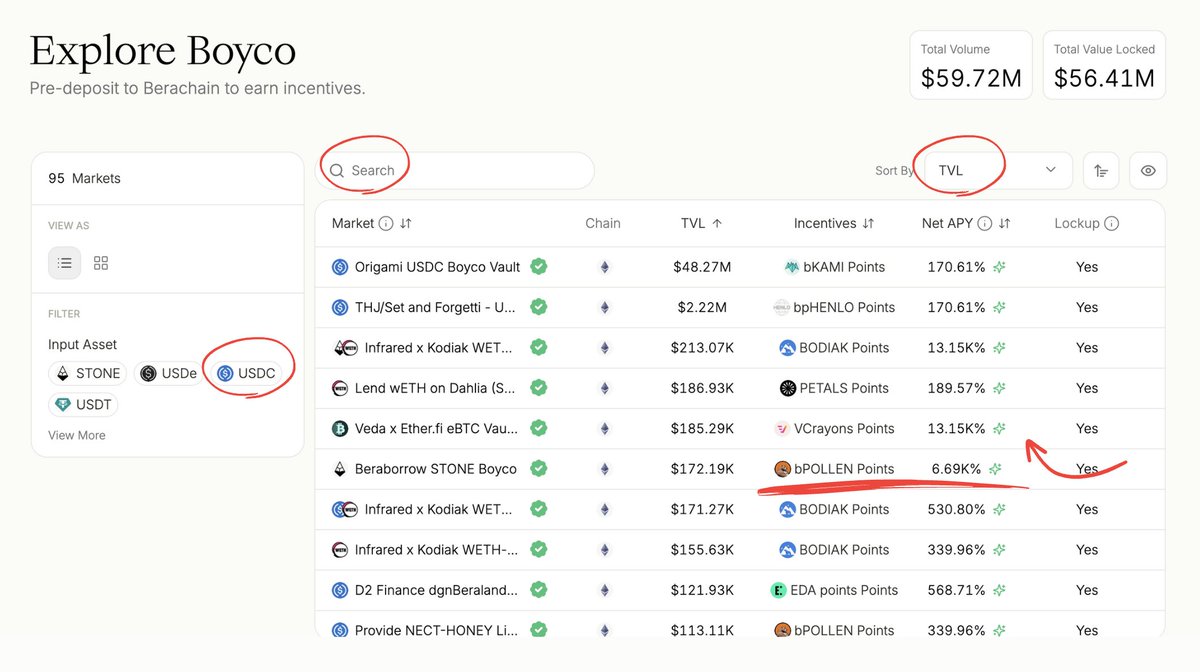Open Veda x Ether.fi eBTC Vault market
The width and height of the screenshot is (1200, 672).
tap(436, 428)
